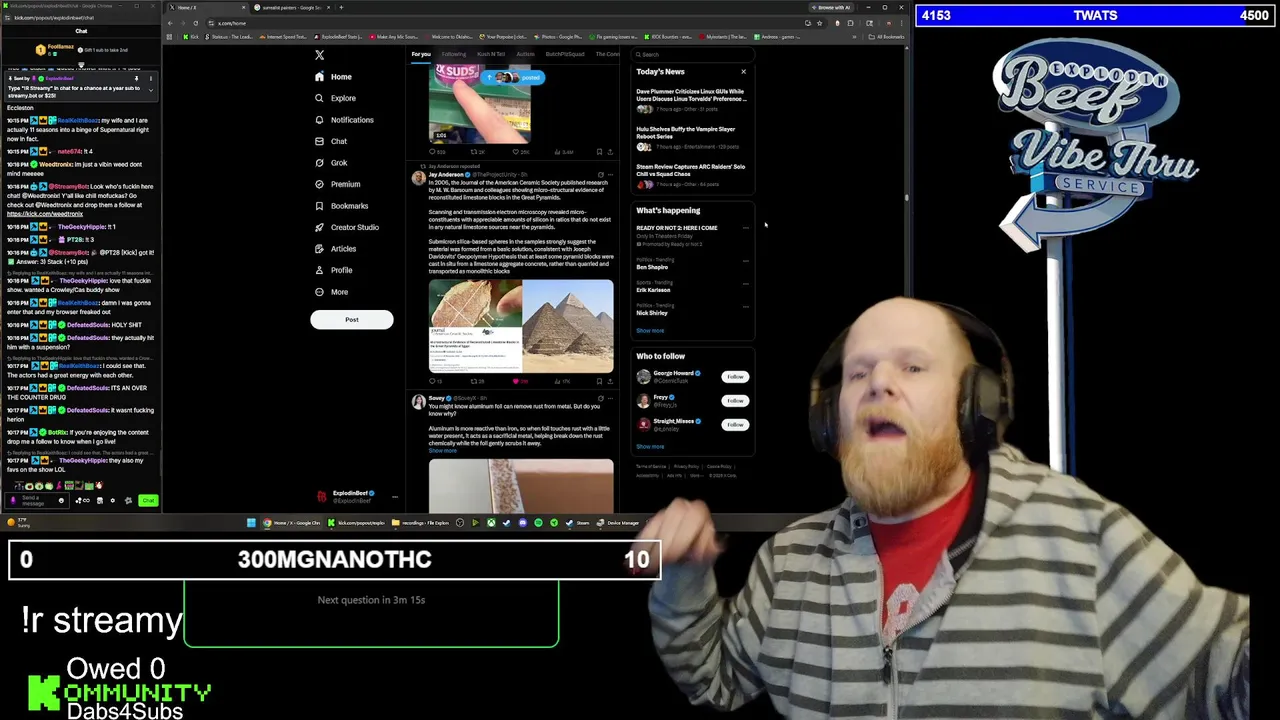This screenshot has width=1280, height=720.
Task: Switch to the For you tab
Action: (421, 54)
